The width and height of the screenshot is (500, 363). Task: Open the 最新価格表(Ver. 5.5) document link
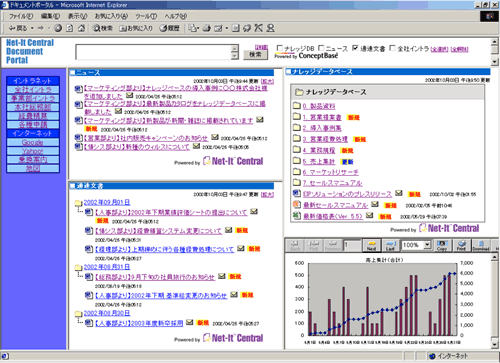tap(332, 216)
